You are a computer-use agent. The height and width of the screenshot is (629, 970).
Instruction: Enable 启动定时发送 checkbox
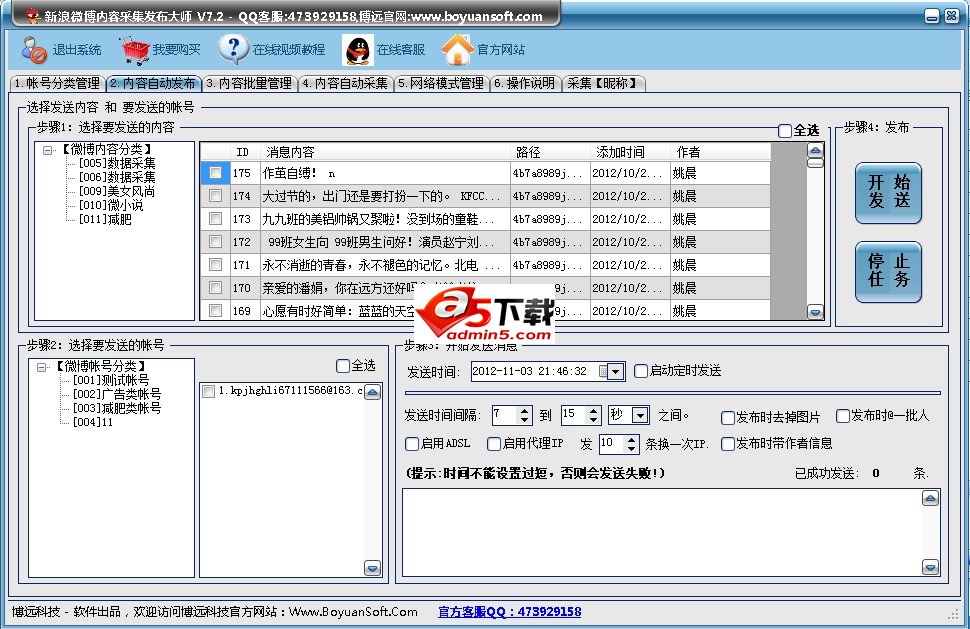pos(642,371)
